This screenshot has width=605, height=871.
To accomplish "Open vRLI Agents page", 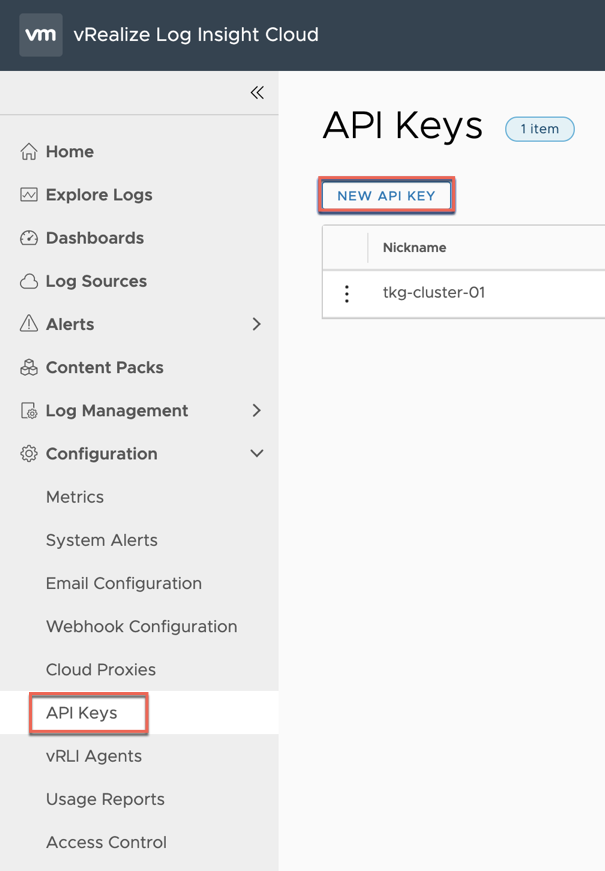I will tap(94, 757).
